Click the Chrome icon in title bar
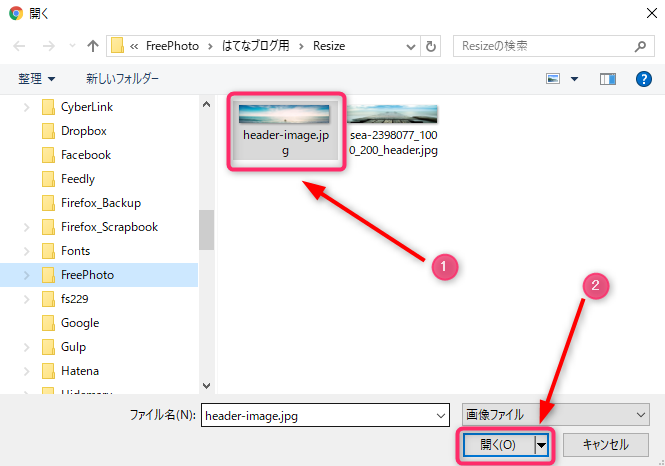Image resolution: width=665 pixels, height=466 pixels. 16,13
